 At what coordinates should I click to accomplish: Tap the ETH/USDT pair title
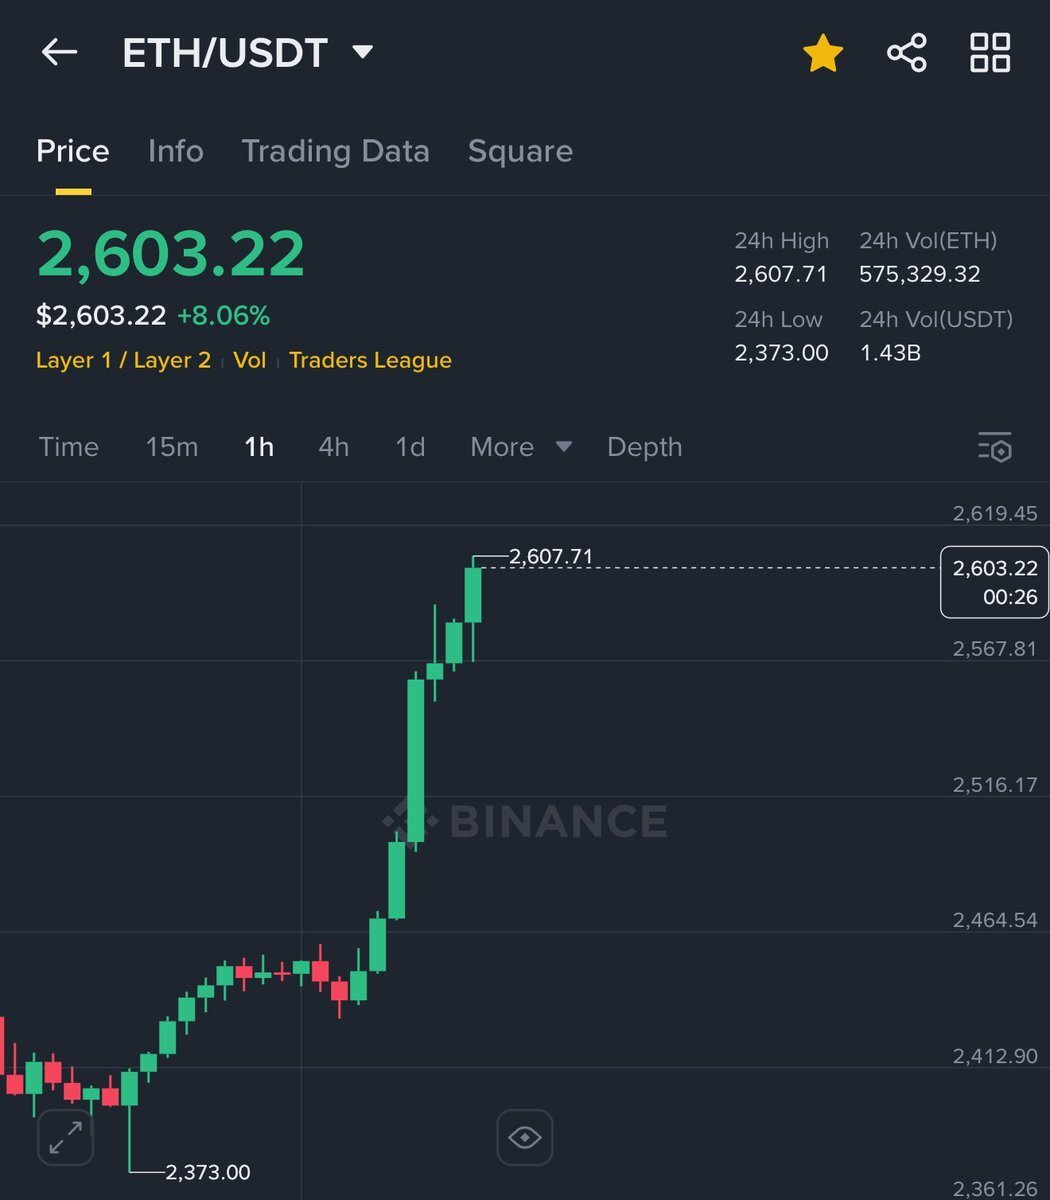pyautogui.click(x=225, y=53)
